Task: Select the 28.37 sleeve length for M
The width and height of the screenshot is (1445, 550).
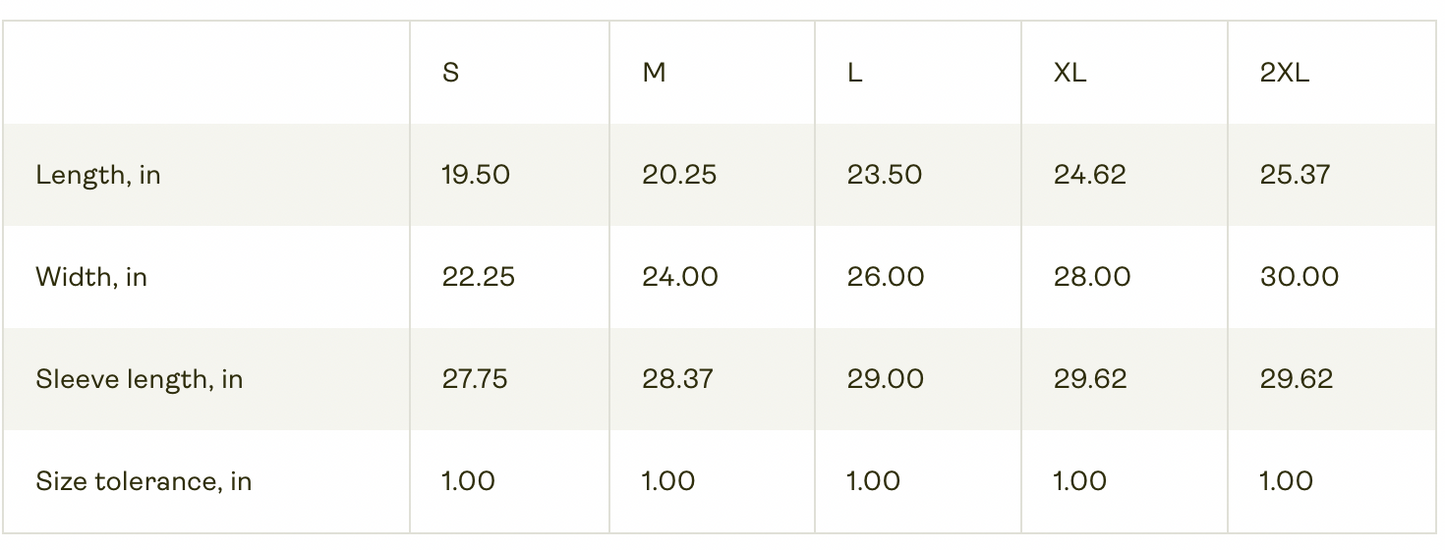Action: click(679, 379)
